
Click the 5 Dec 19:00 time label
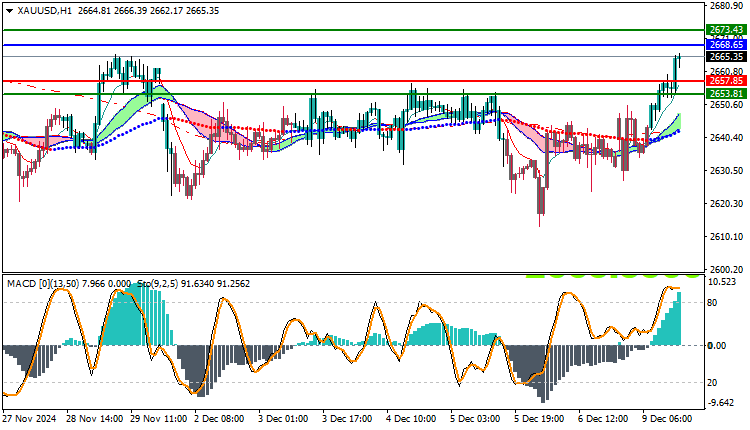tap(539, 419)
